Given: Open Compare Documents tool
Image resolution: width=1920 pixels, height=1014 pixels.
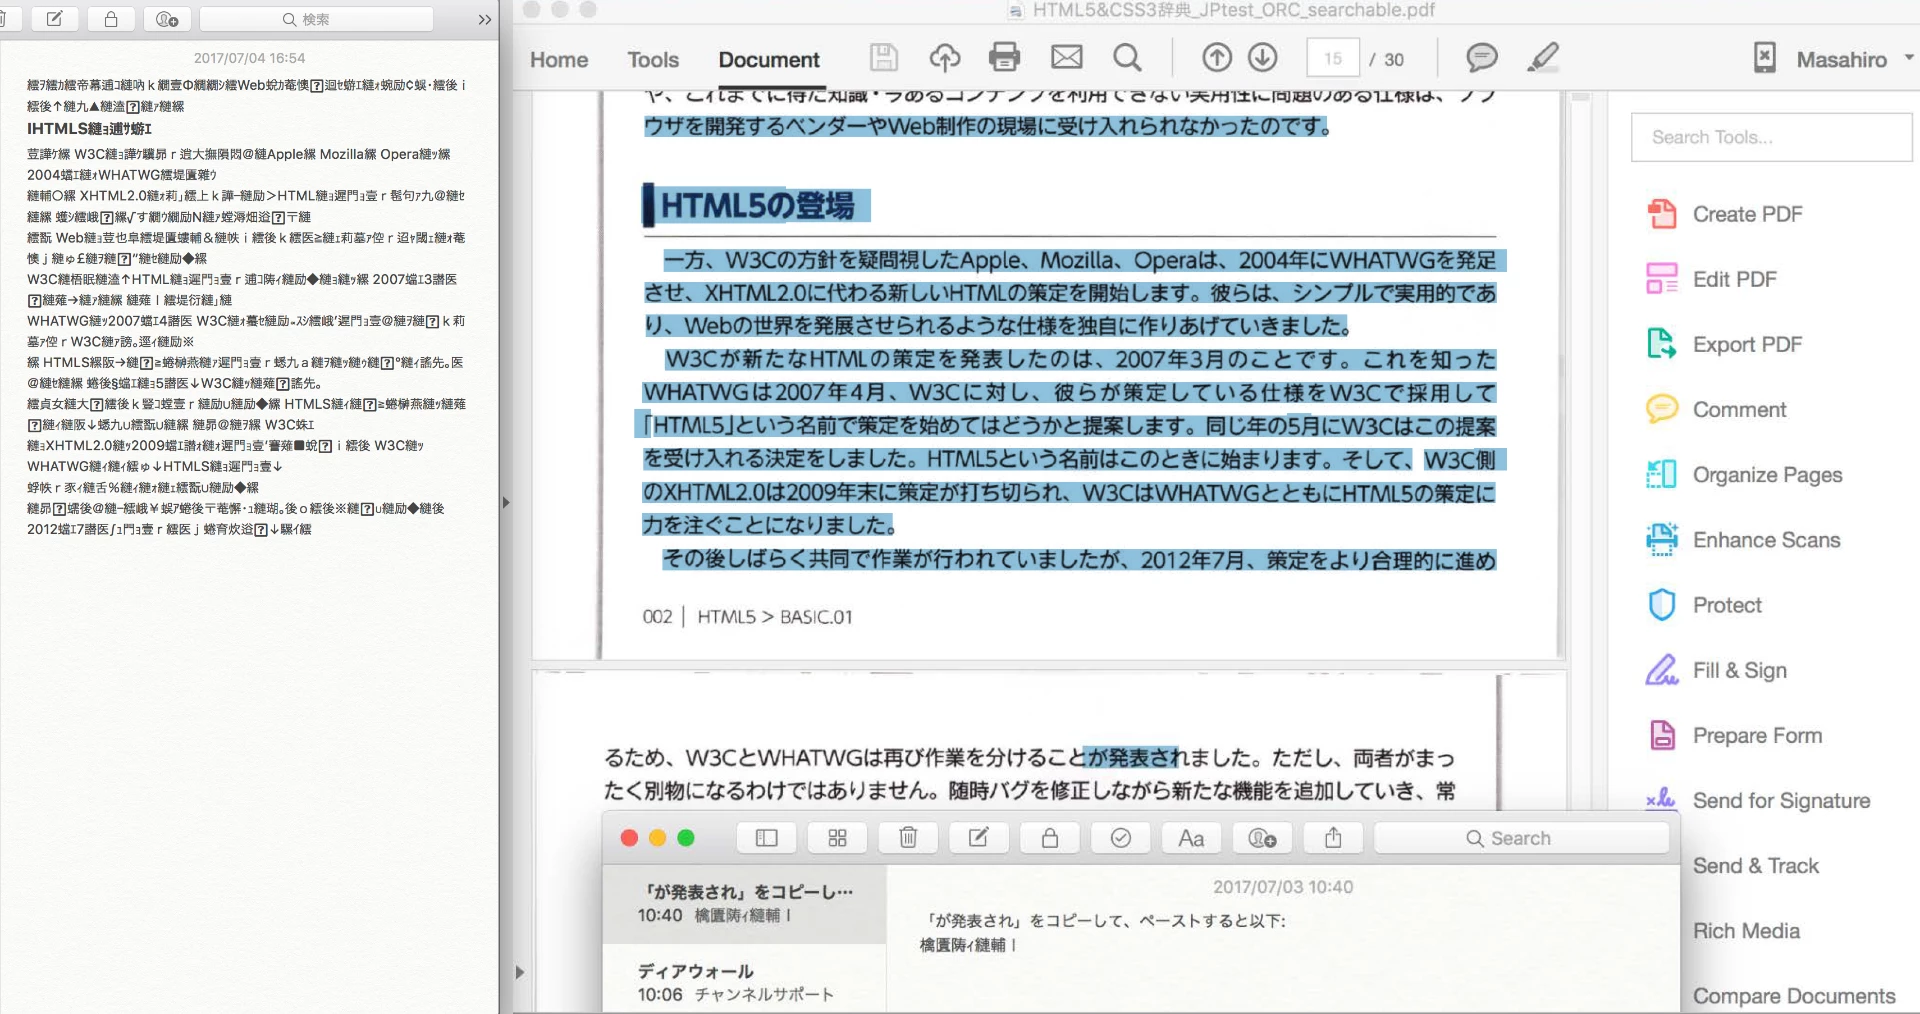Looking at the screenshot, I should [x=1794, y=996].
